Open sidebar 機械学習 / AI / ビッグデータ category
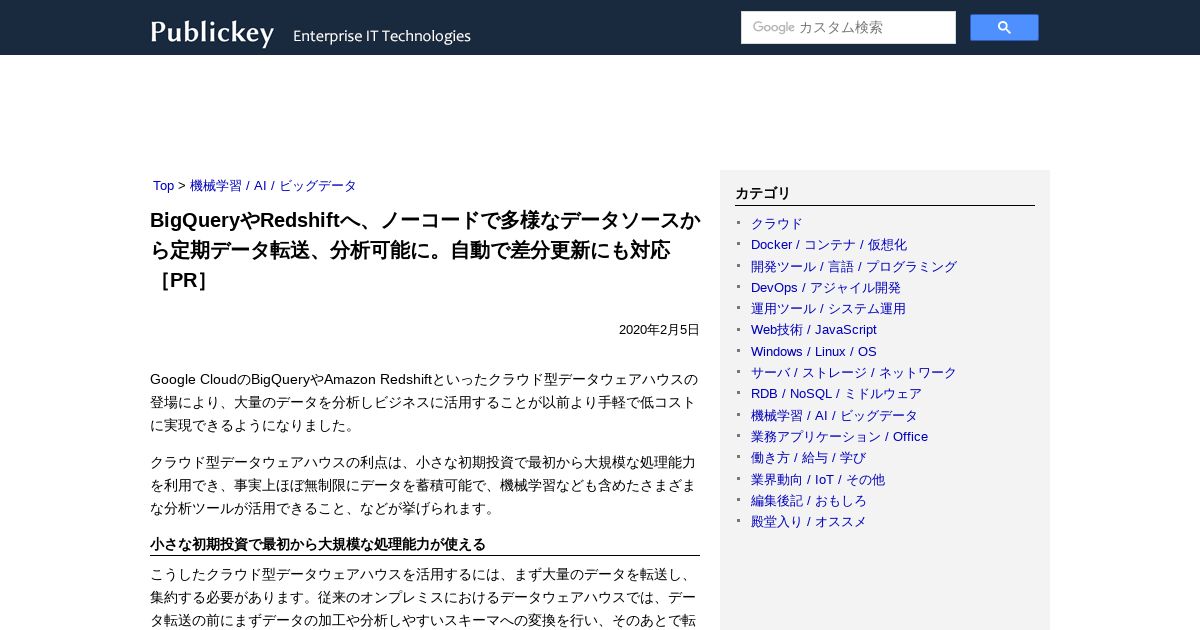Image resolution: width=1200 pixels, height=630 pixels. pos(834,416)
